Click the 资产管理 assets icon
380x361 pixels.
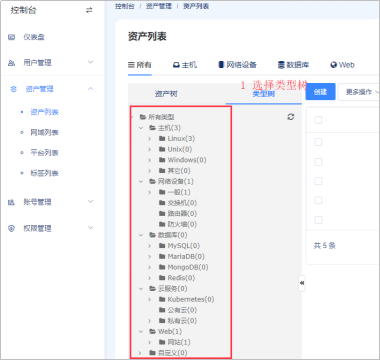click(13, 89)
